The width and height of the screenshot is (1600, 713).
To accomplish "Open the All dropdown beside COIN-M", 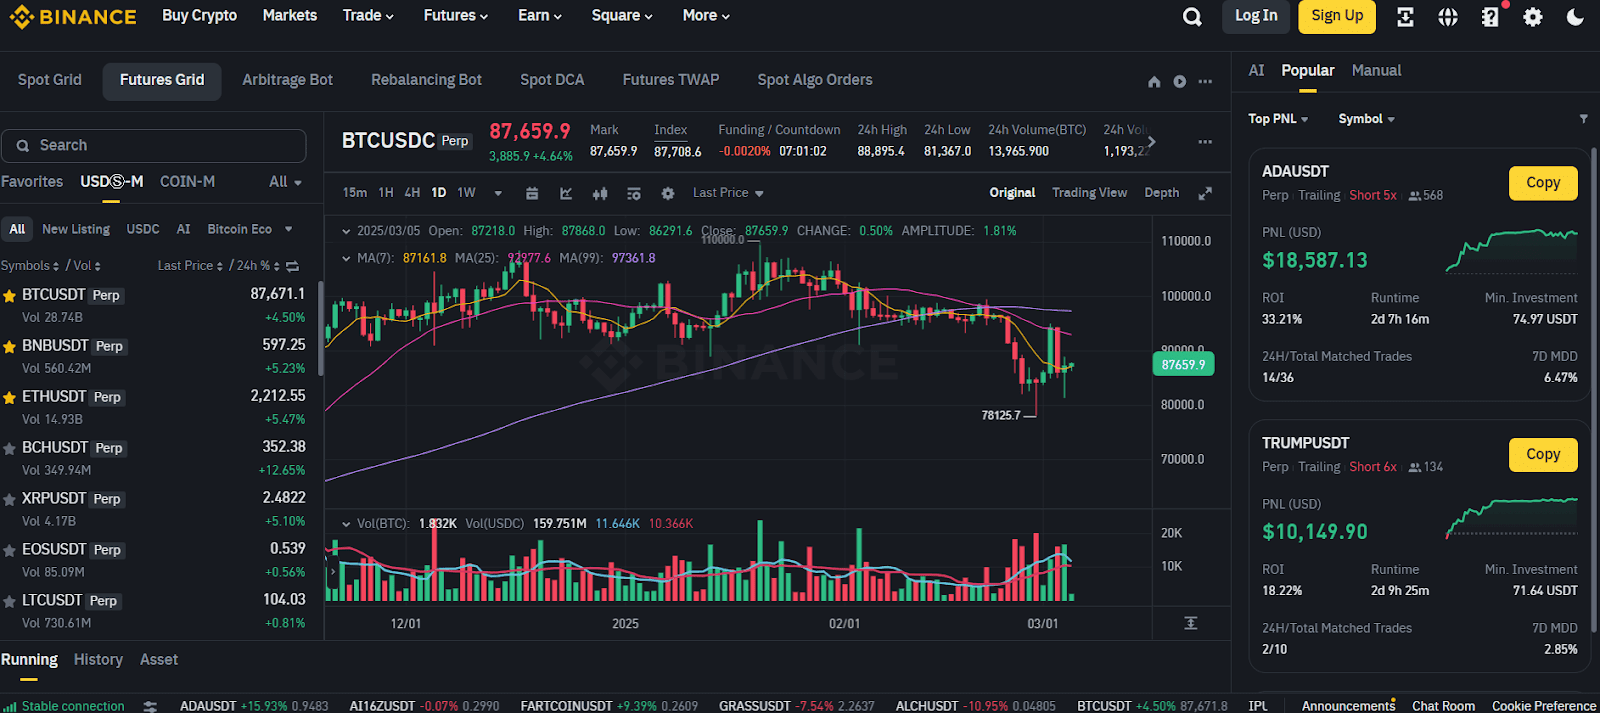I will coord(285,182).
